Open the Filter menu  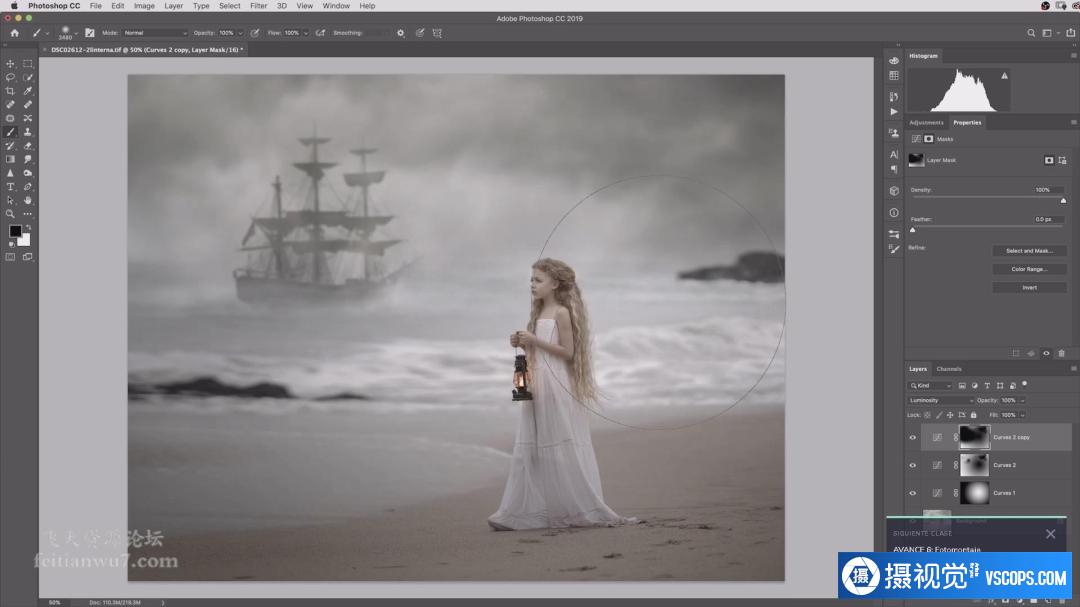click(x=258, y=6)
